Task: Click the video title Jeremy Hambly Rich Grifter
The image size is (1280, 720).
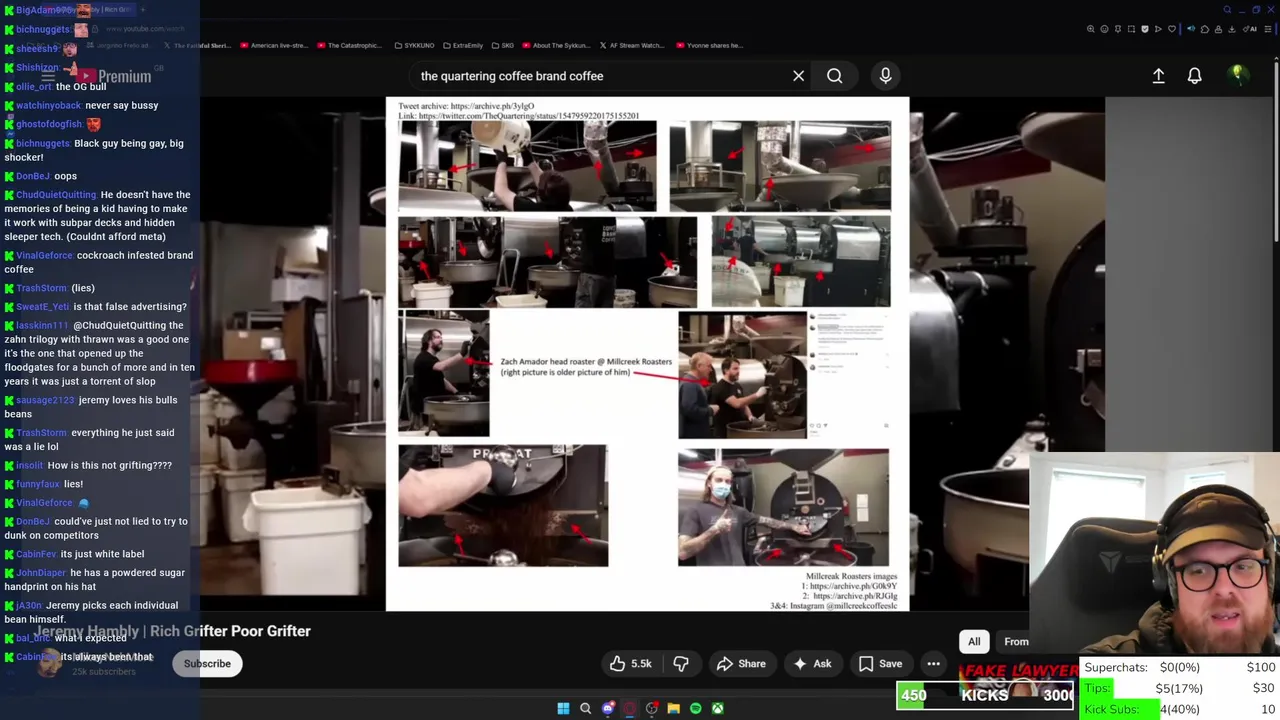Action: [x=173, y=631]
